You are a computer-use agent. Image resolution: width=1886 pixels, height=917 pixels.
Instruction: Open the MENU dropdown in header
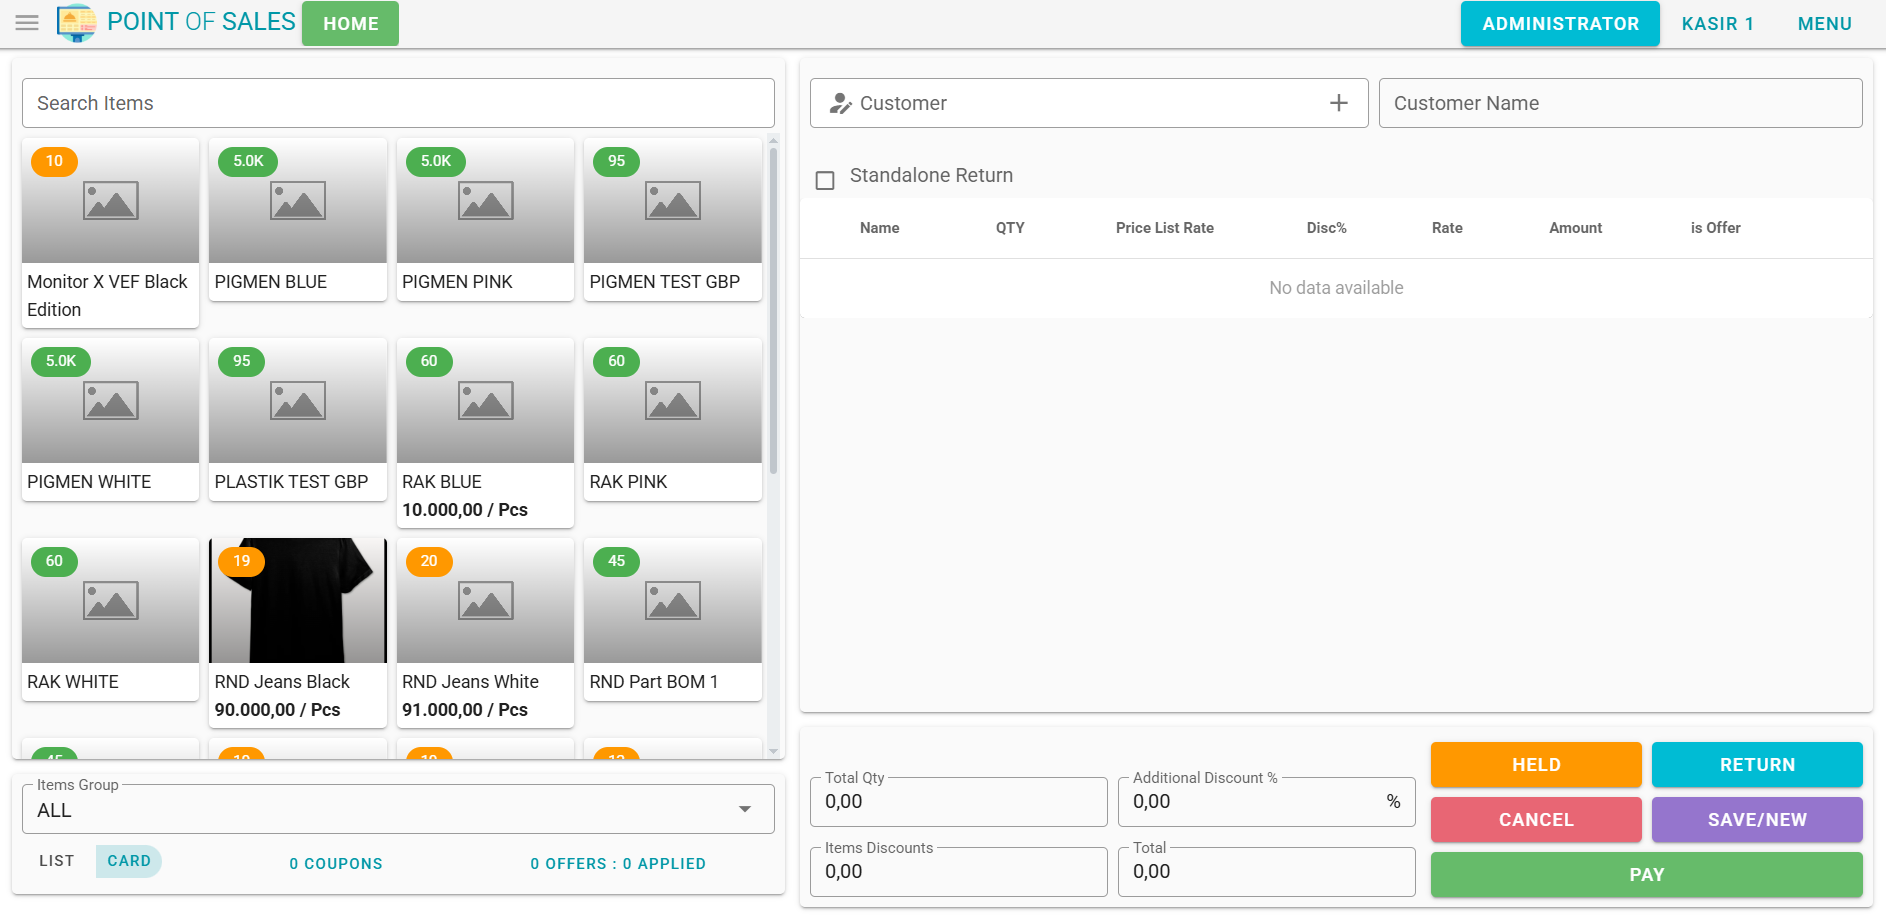coord(1824,24)
